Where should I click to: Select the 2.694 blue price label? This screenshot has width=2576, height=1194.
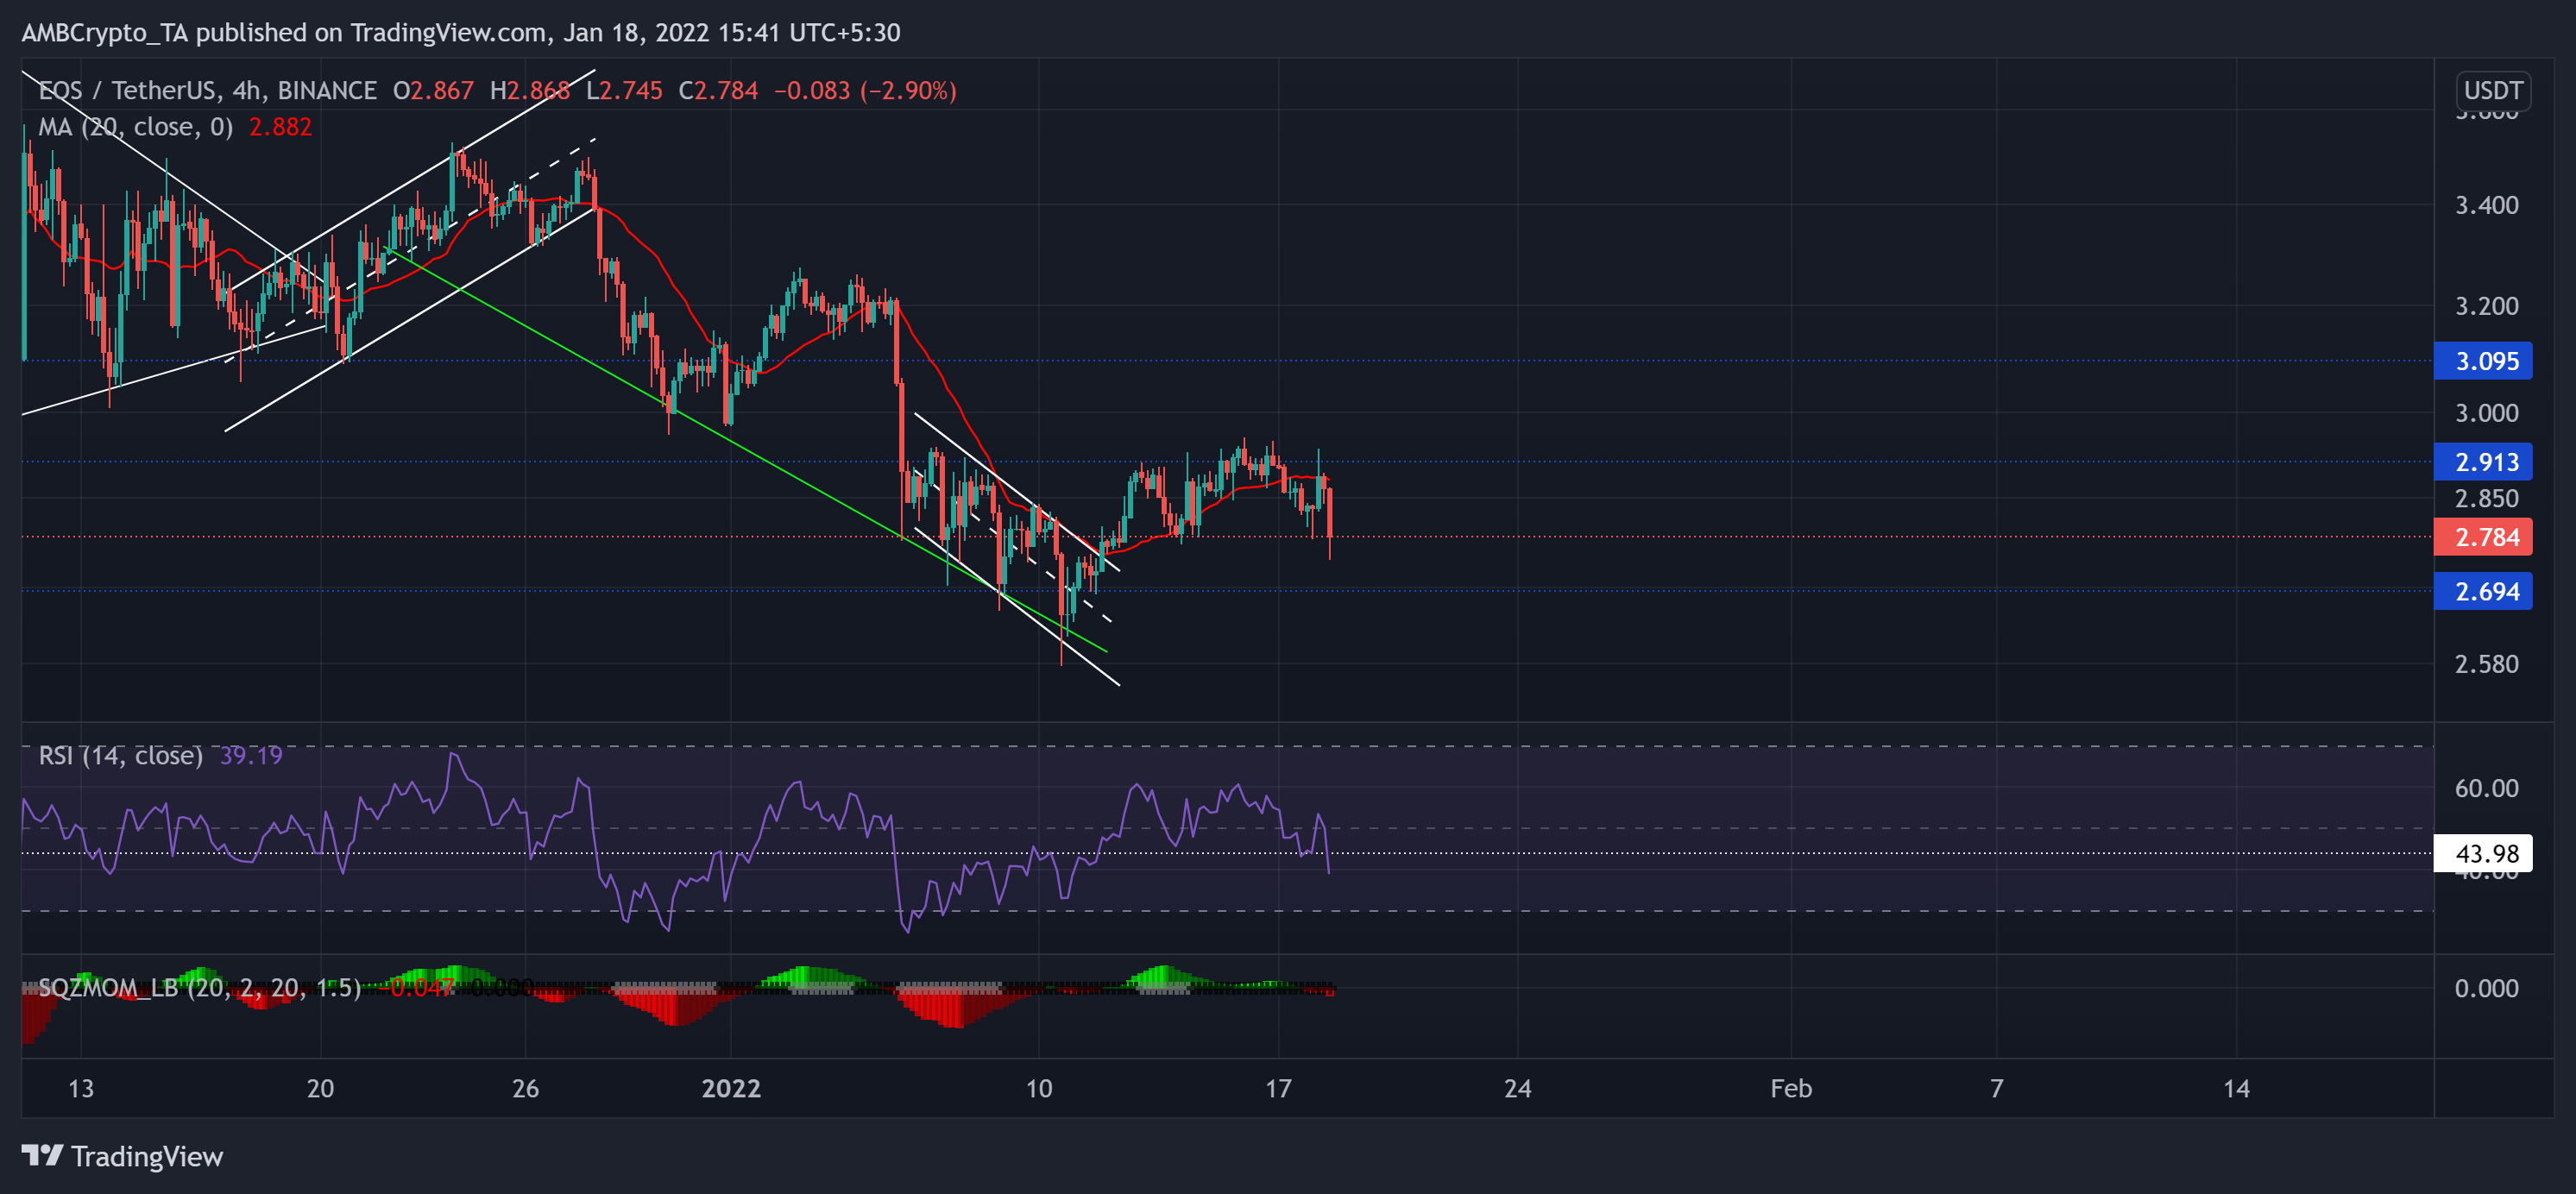(2484, 591)
